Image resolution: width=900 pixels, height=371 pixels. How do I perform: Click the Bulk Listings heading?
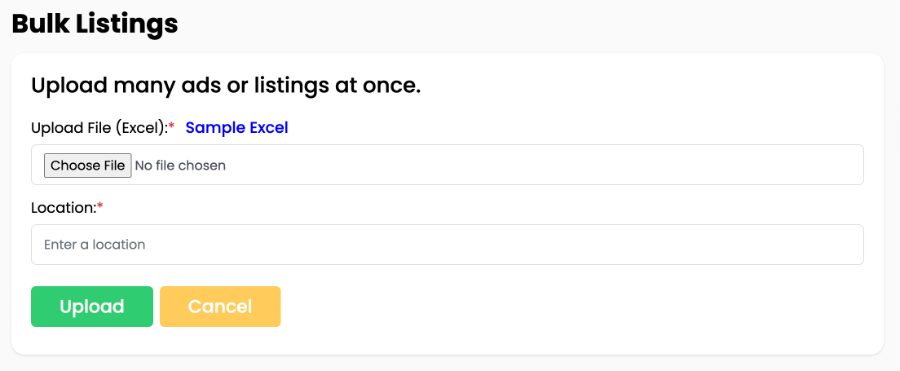click(x=95, y=24)
